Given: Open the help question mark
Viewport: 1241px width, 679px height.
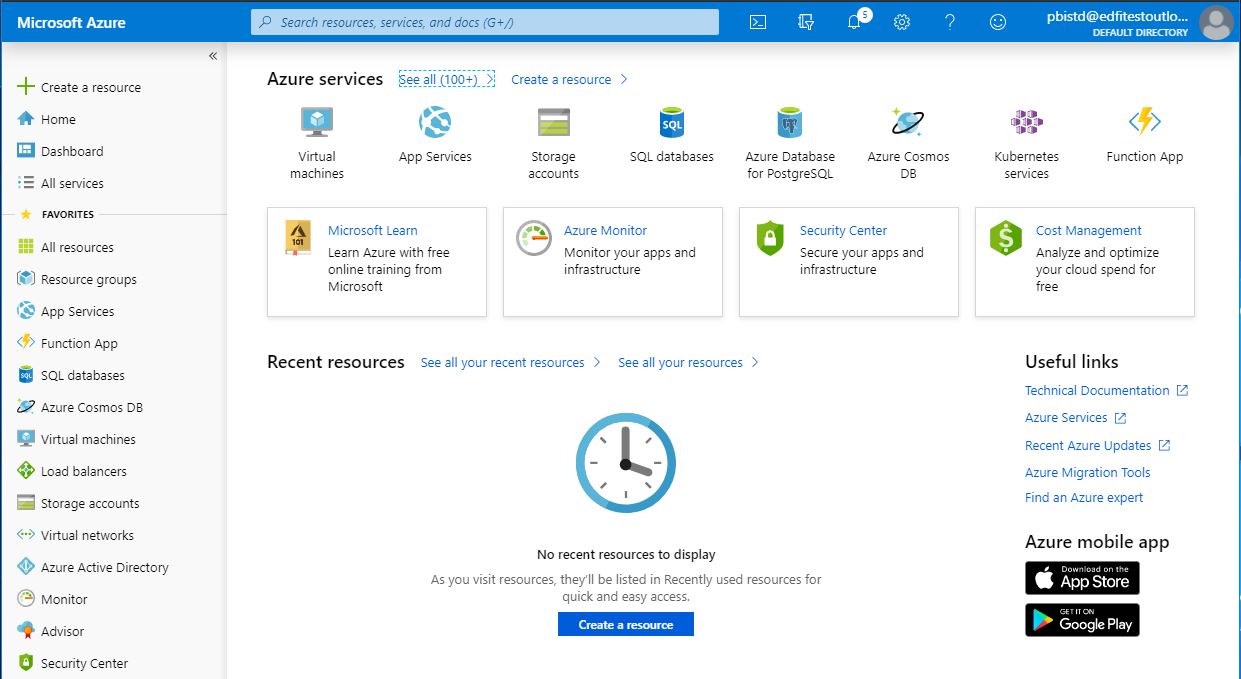Looking at the screenshot, I should coord(950,22).
